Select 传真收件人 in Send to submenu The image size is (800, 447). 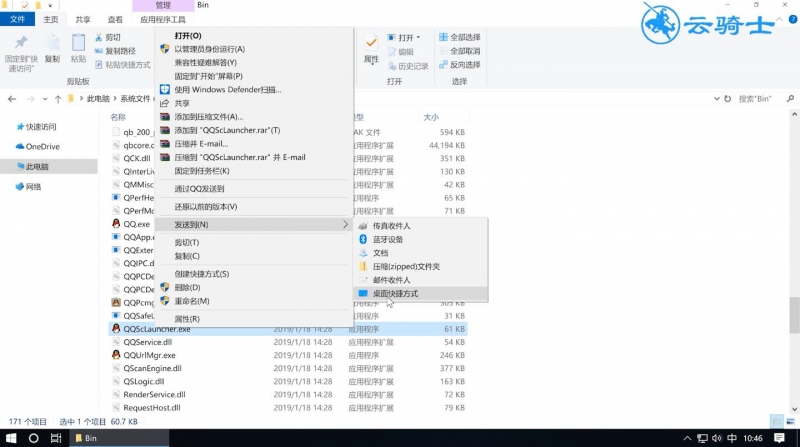point(420,226)
